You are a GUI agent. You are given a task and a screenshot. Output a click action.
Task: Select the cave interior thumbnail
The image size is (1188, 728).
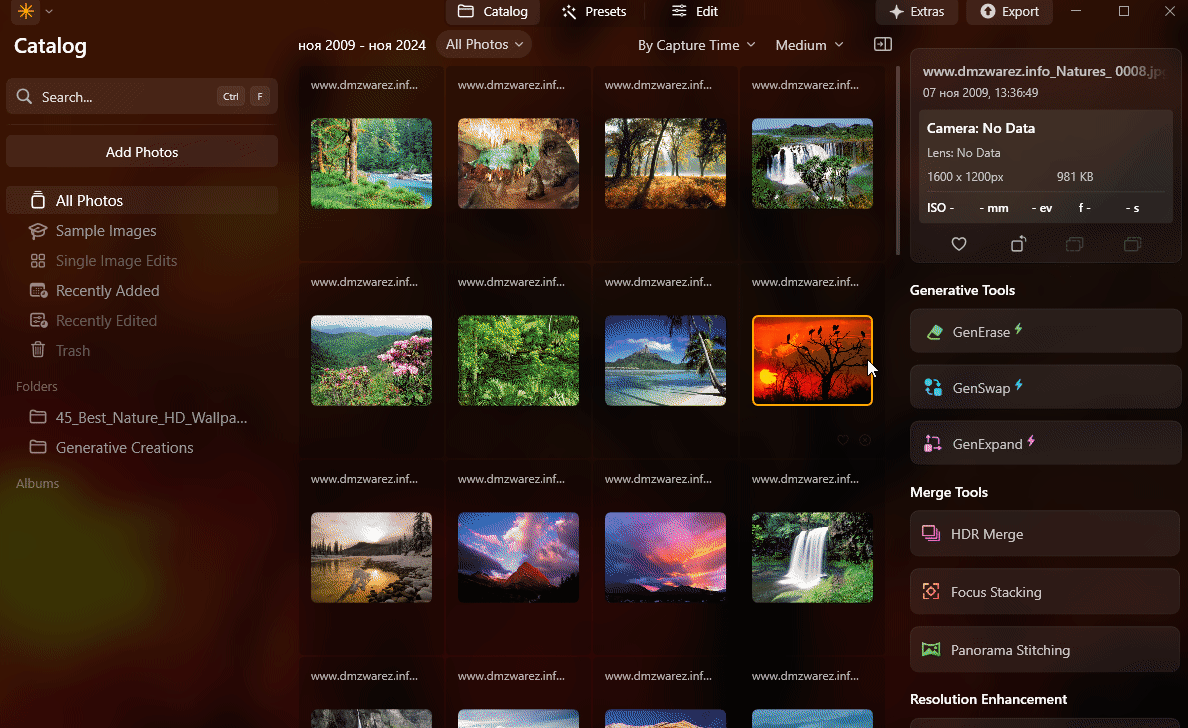(x=518, y=164)
